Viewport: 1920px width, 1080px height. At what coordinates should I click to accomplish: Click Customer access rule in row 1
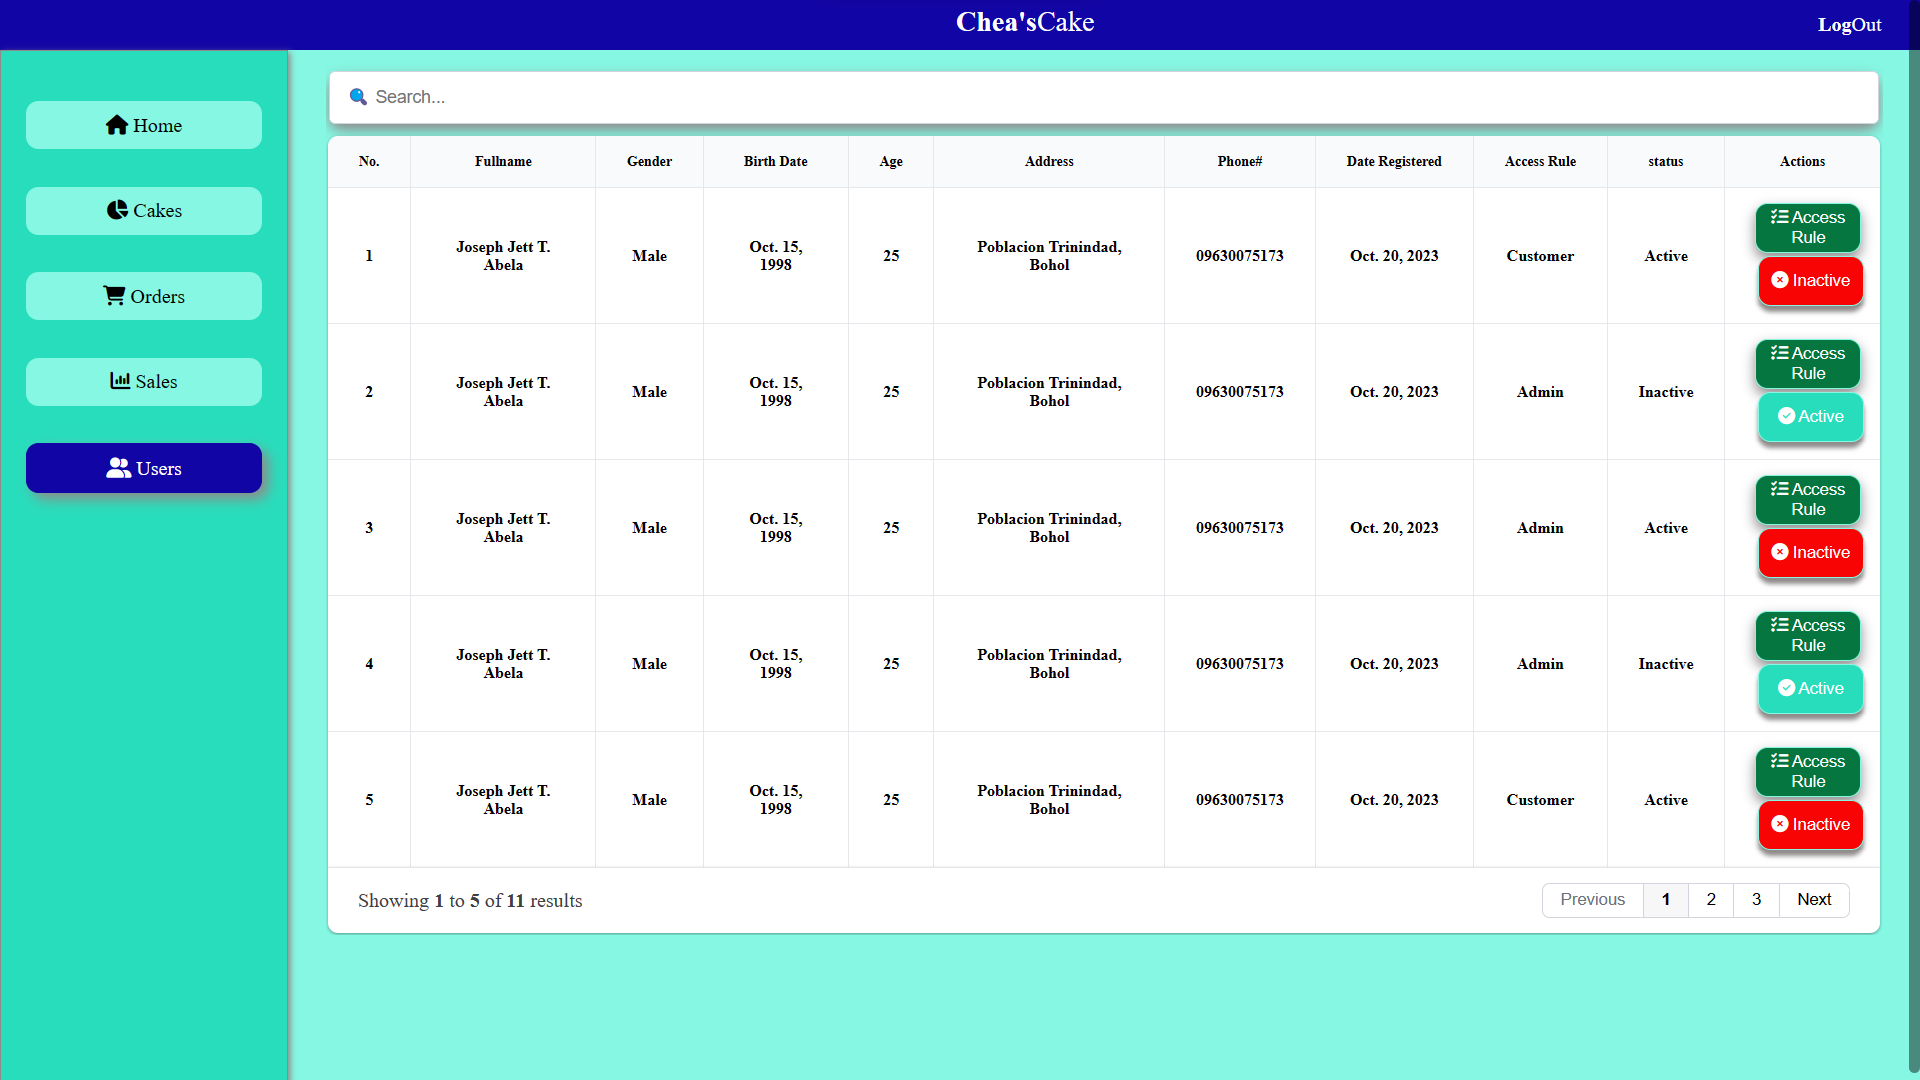[x=1540, y=256]
